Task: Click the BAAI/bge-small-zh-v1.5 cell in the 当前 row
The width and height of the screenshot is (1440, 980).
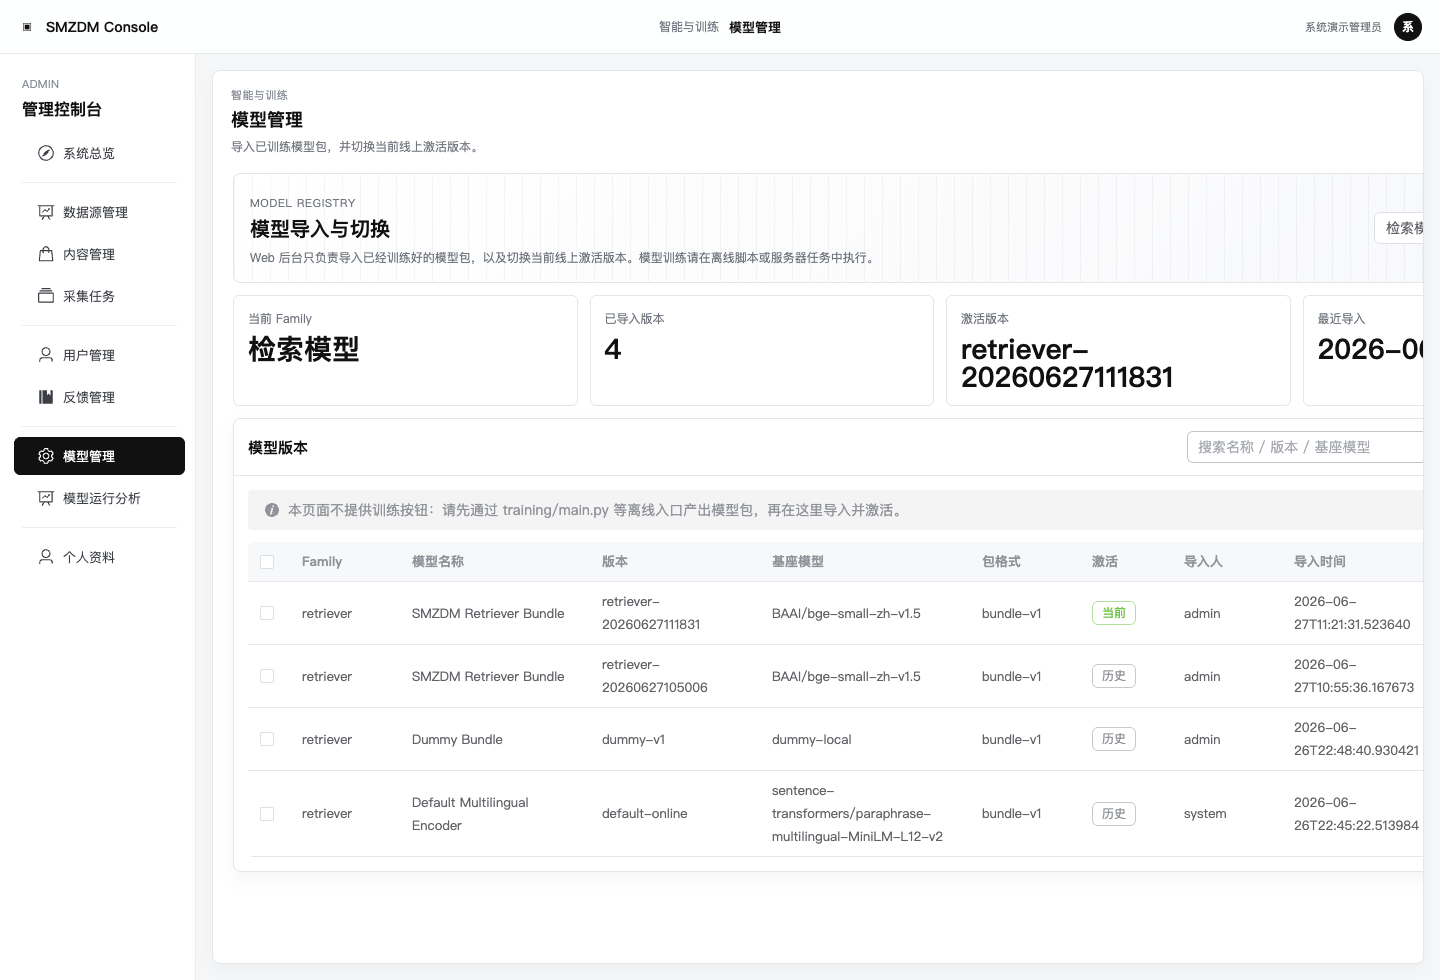Action: click(846, 613)
